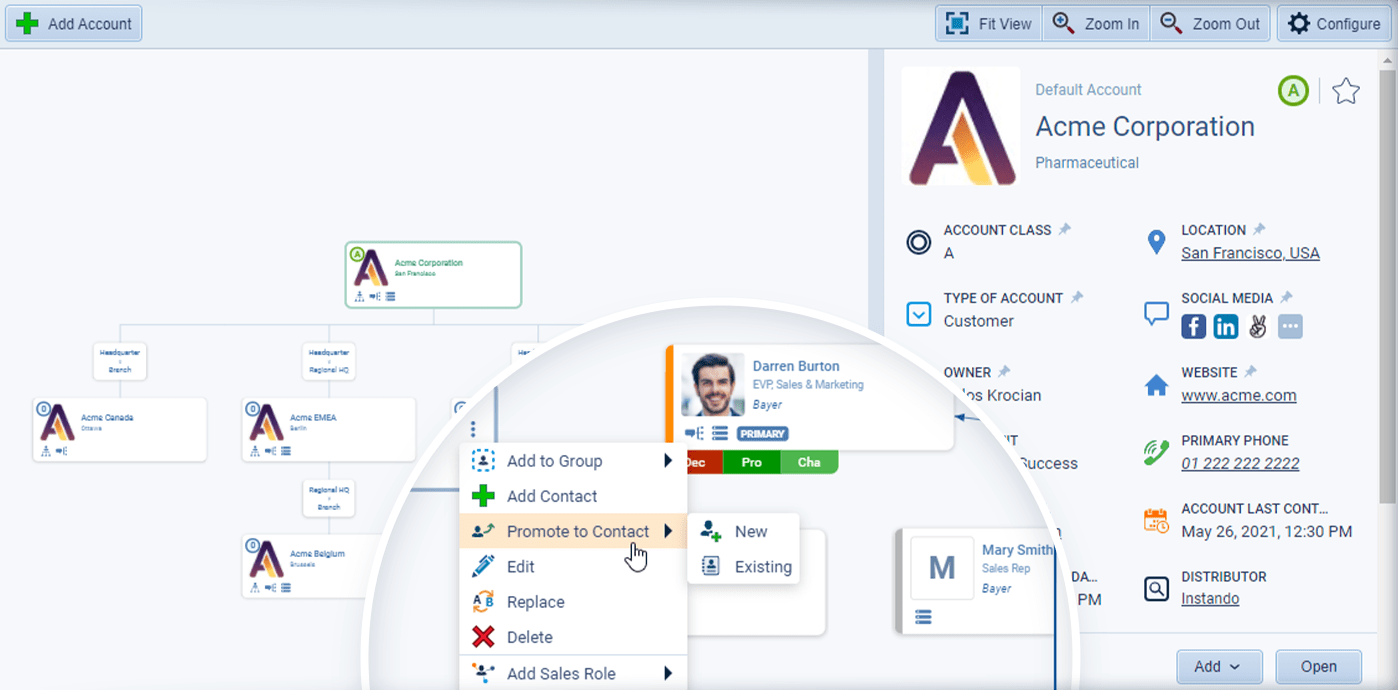The height and width of the screenshot is (690, 1398).
Task: Open Acme's LinkedIn profile icon
Action: coord(1226,325)
